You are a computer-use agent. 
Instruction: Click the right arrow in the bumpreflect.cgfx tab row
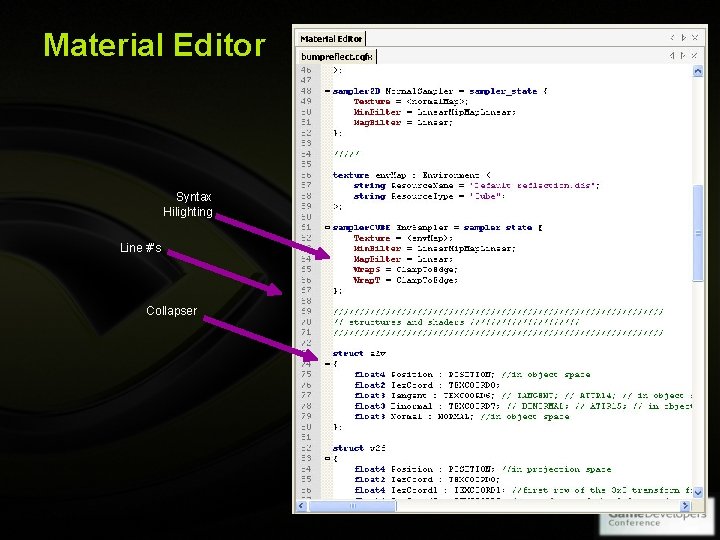[x=683, y=56]
